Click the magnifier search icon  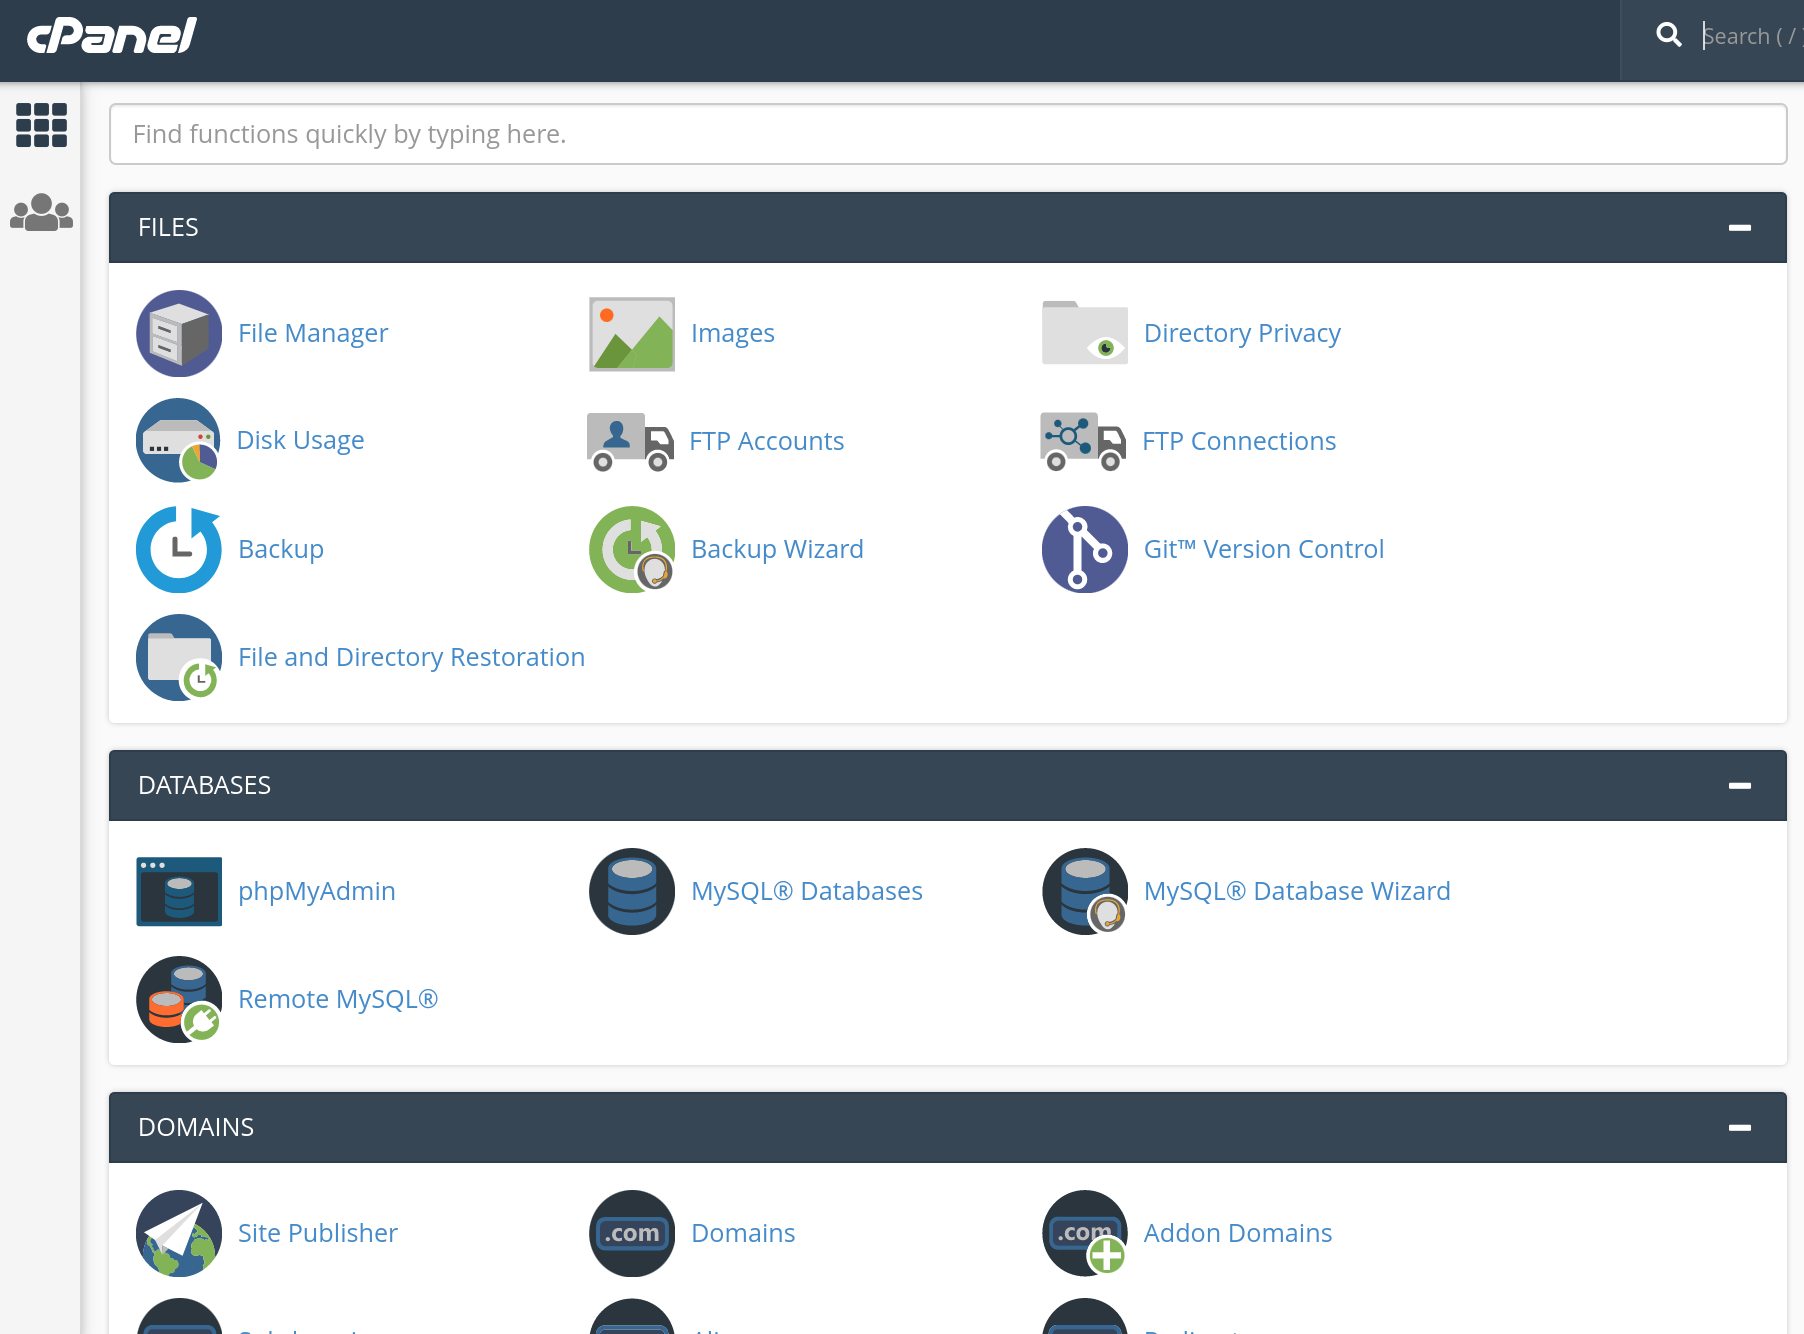click(x=1668, y=35)
